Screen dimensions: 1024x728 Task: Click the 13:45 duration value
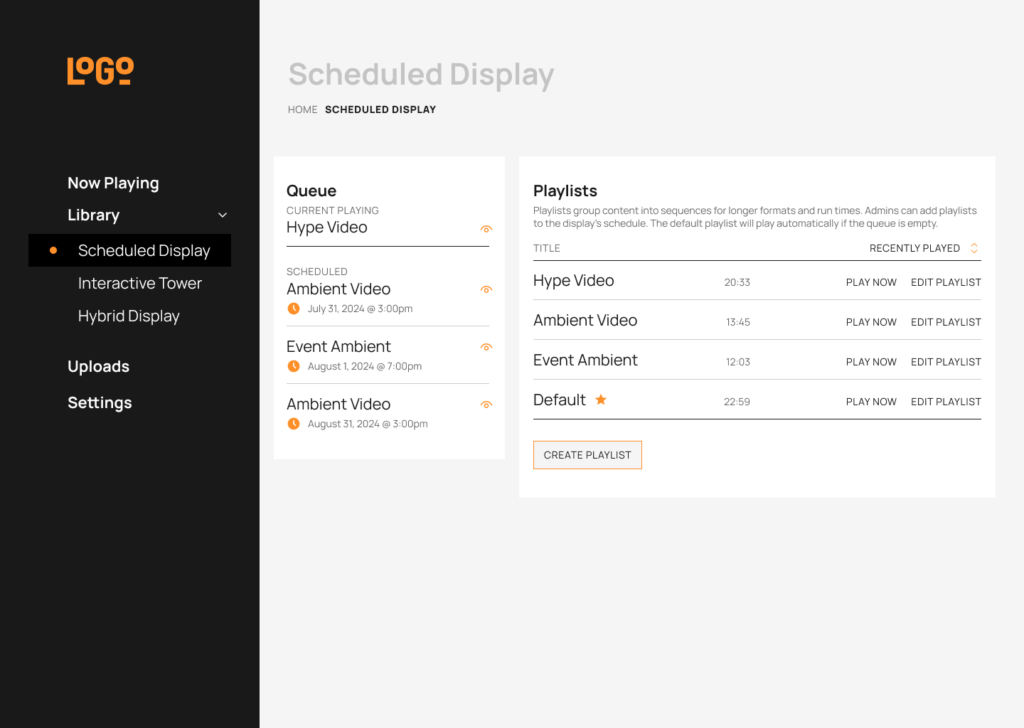(738, 322)
